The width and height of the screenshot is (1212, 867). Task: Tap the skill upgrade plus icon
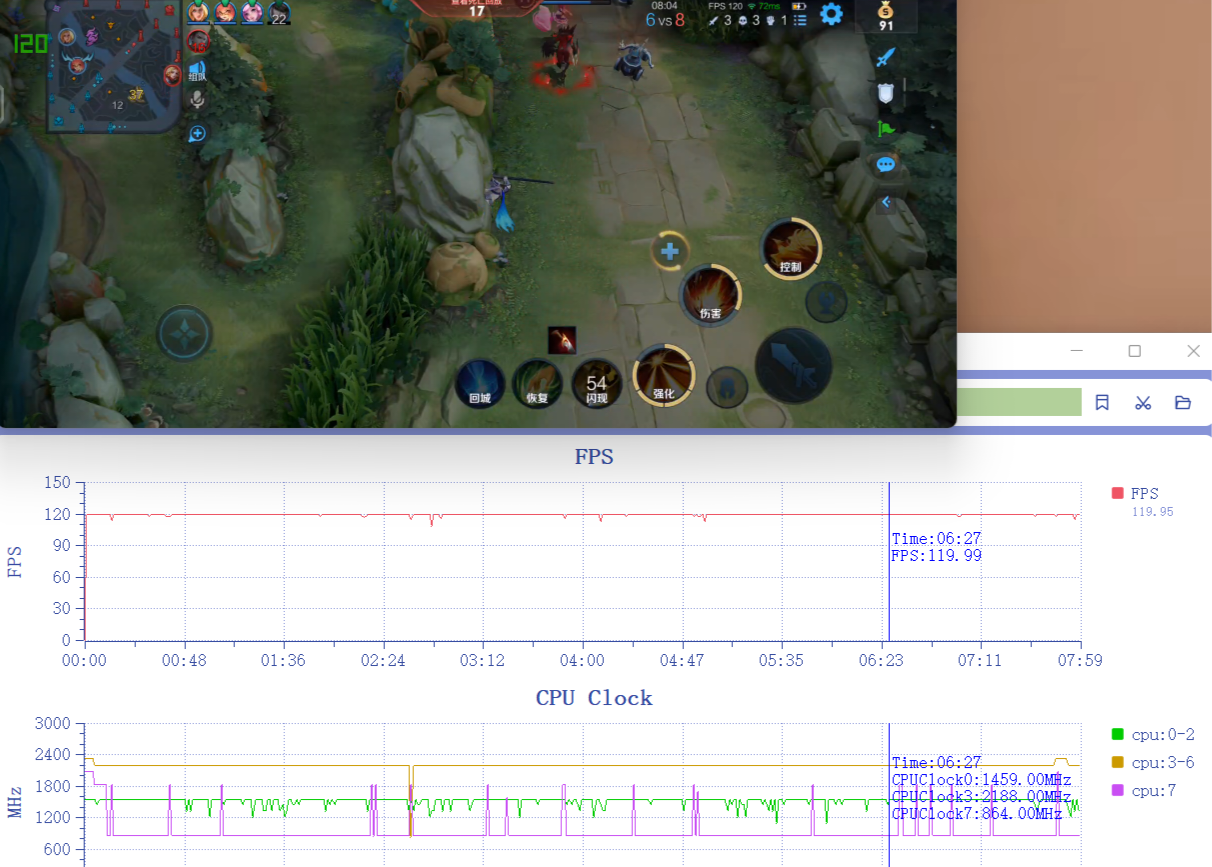pyautogui.click(x=670, y=250)
